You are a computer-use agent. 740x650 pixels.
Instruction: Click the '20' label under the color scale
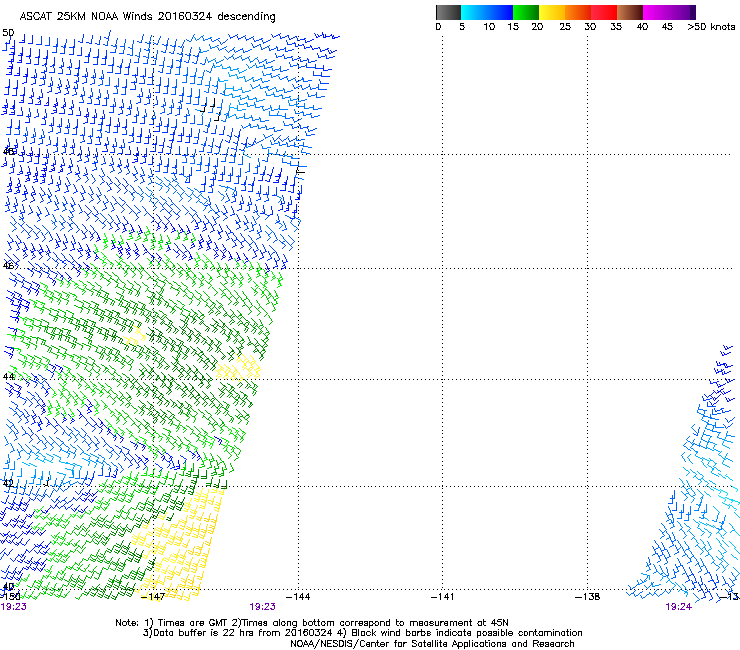pyautogui.click(x=537, y=27)
